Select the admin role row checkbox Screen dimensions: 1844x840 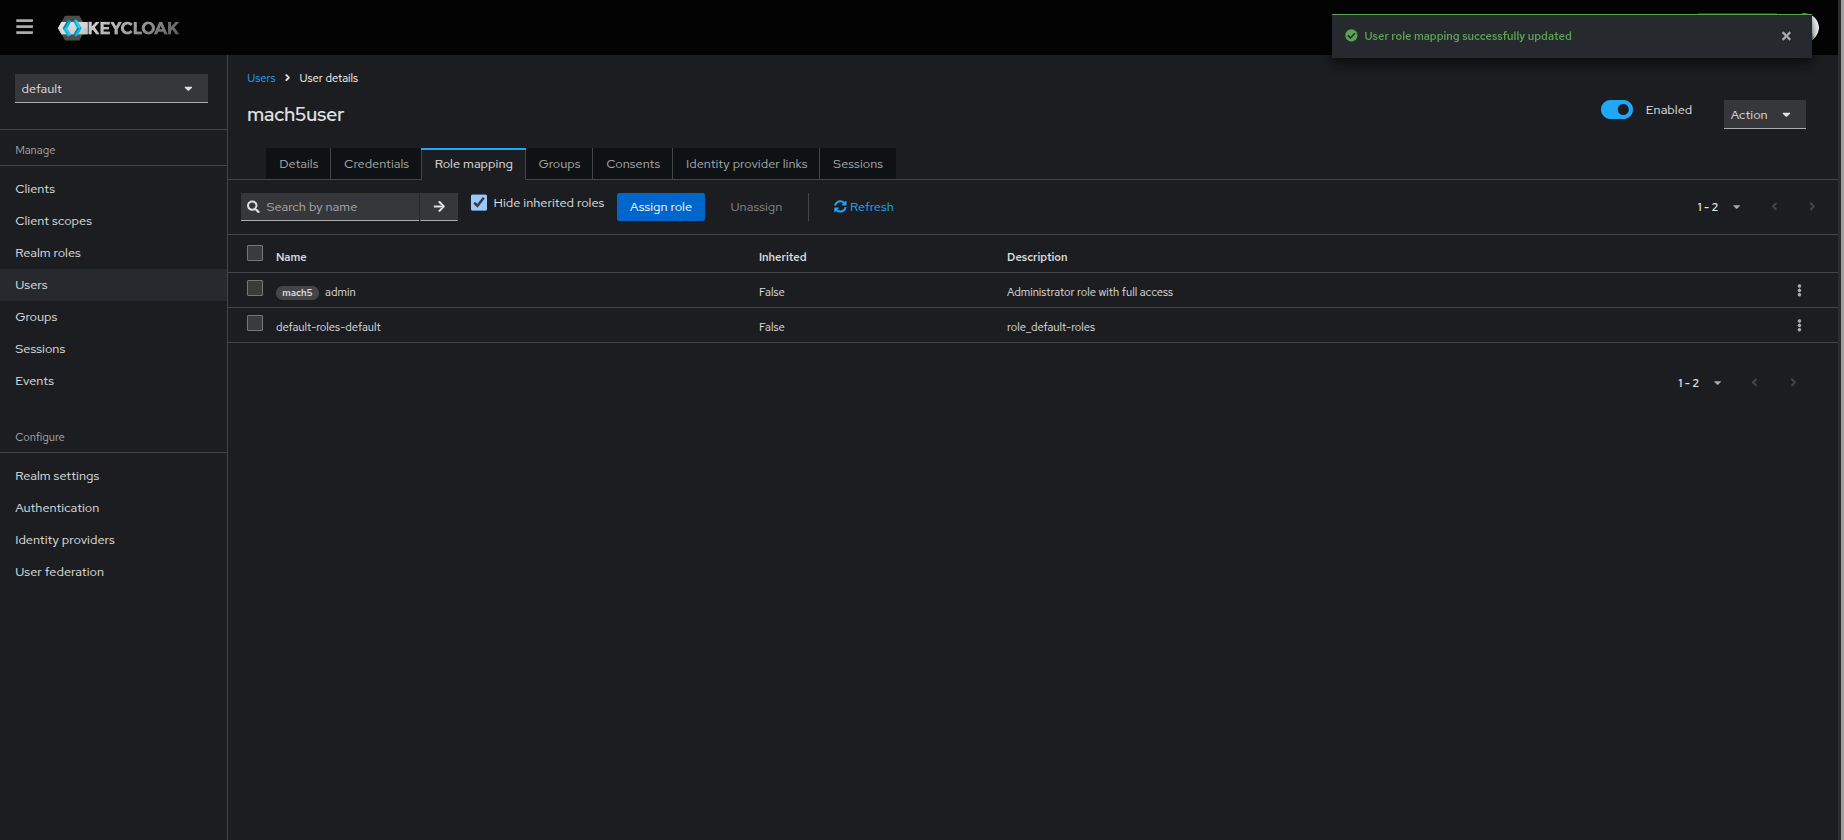[x=255, y=289]
